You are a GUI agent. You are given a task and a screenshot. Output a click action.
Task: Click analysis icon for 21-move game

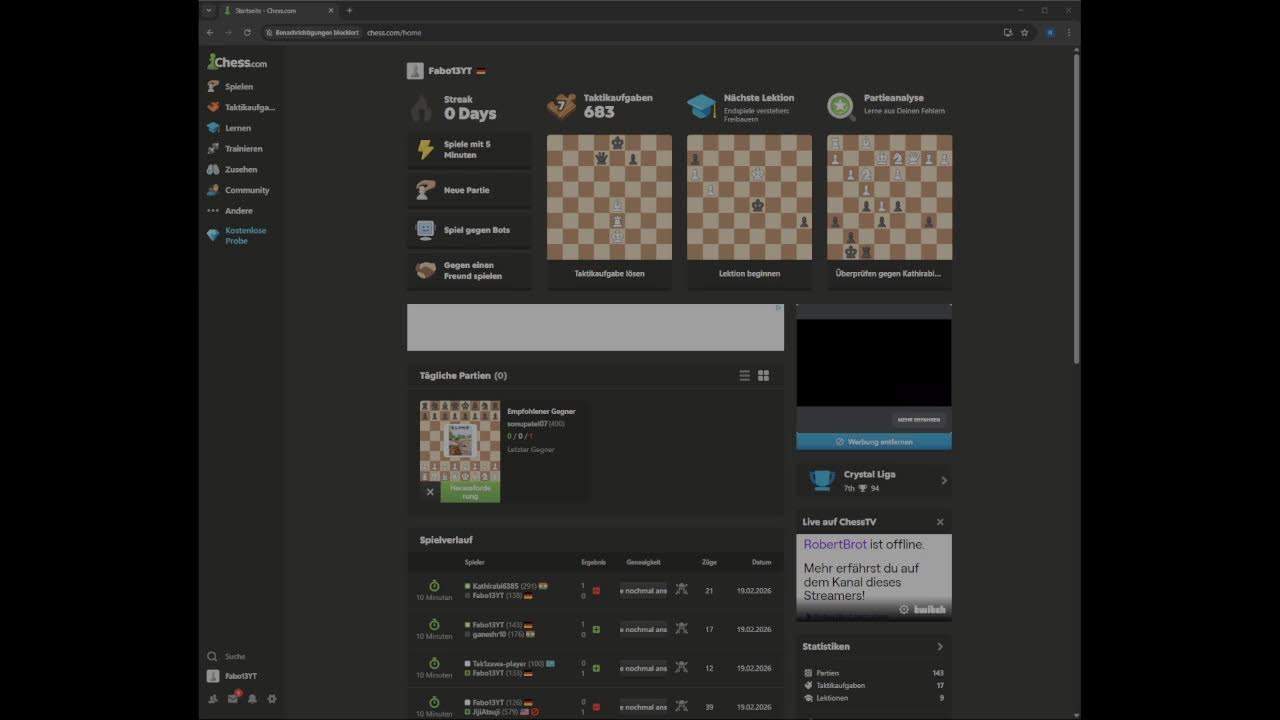[682, 590]
